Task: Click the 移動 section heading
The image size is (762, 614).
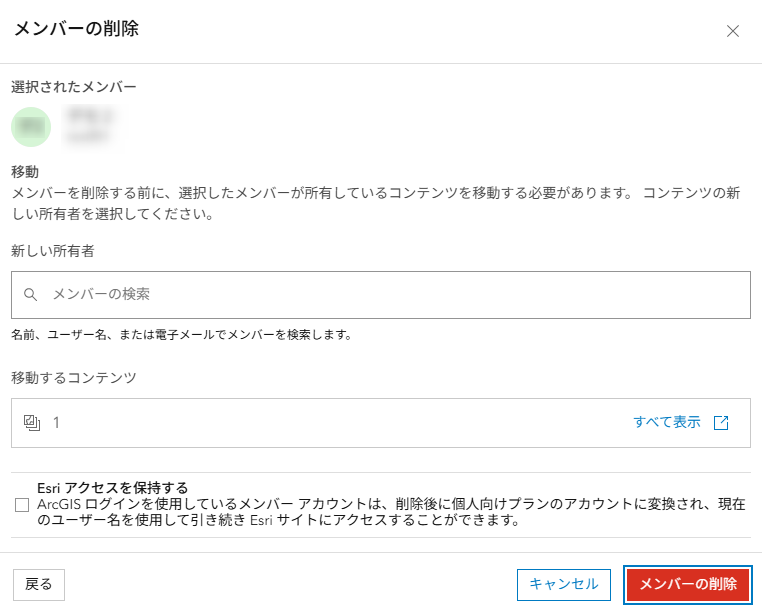Action: pos(24,171)
